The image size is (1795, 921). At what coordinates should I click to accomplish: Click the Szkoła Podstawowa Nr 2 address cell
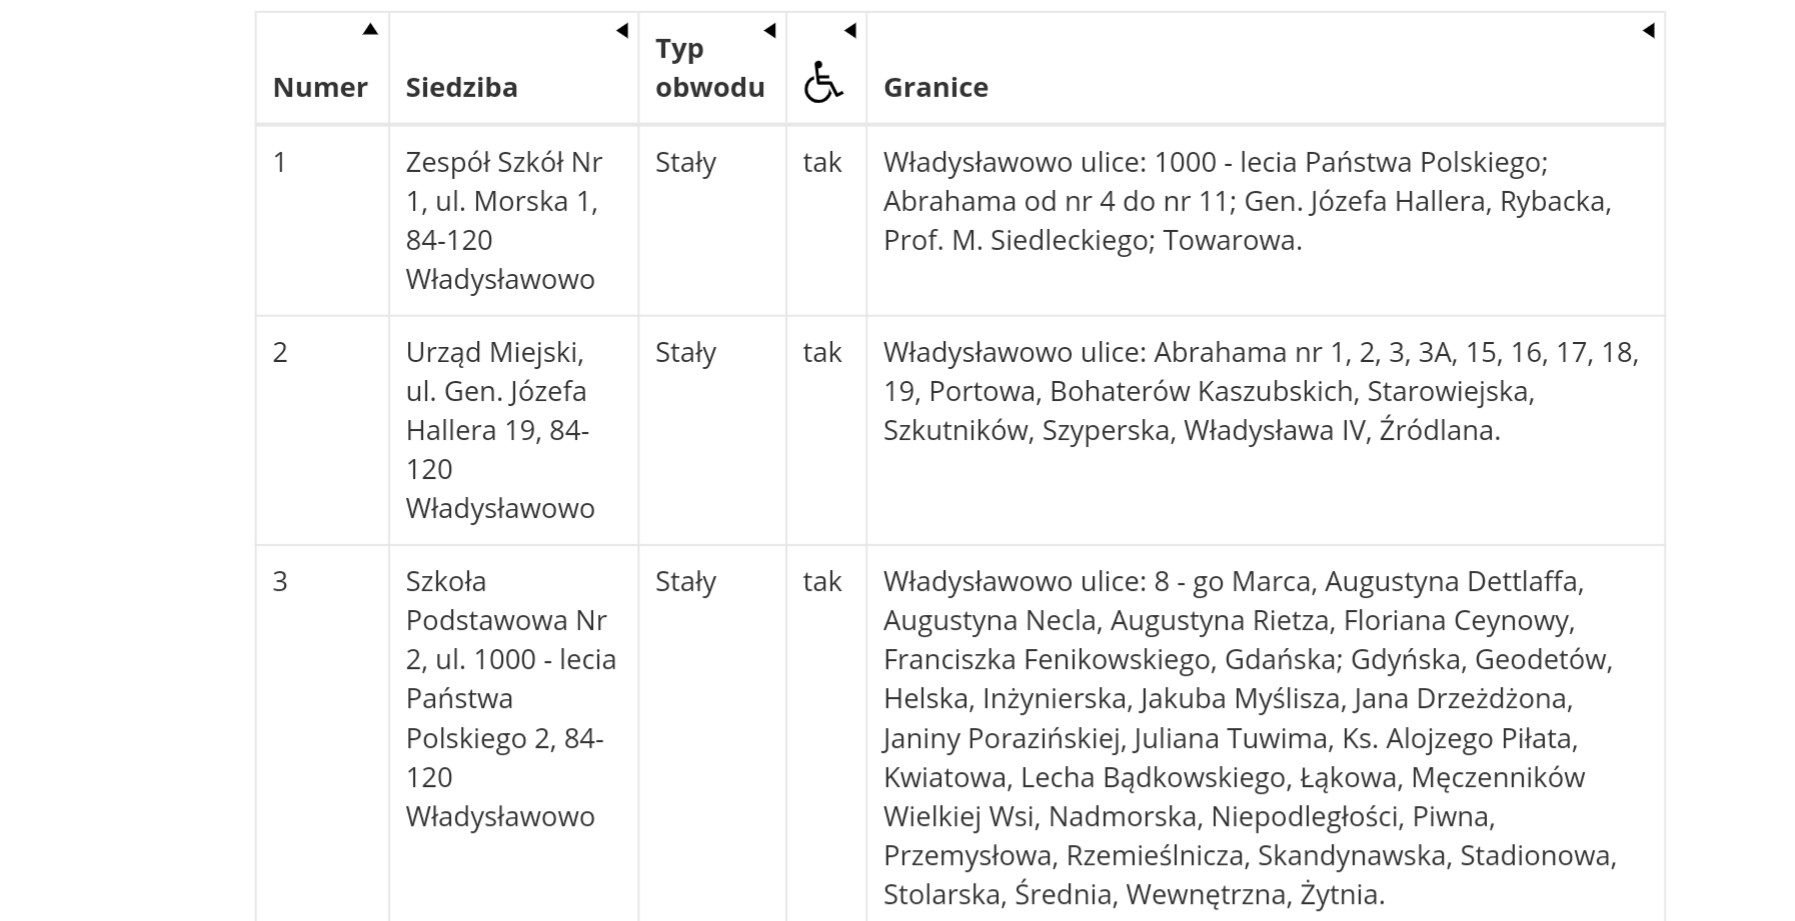coord(510,698)
